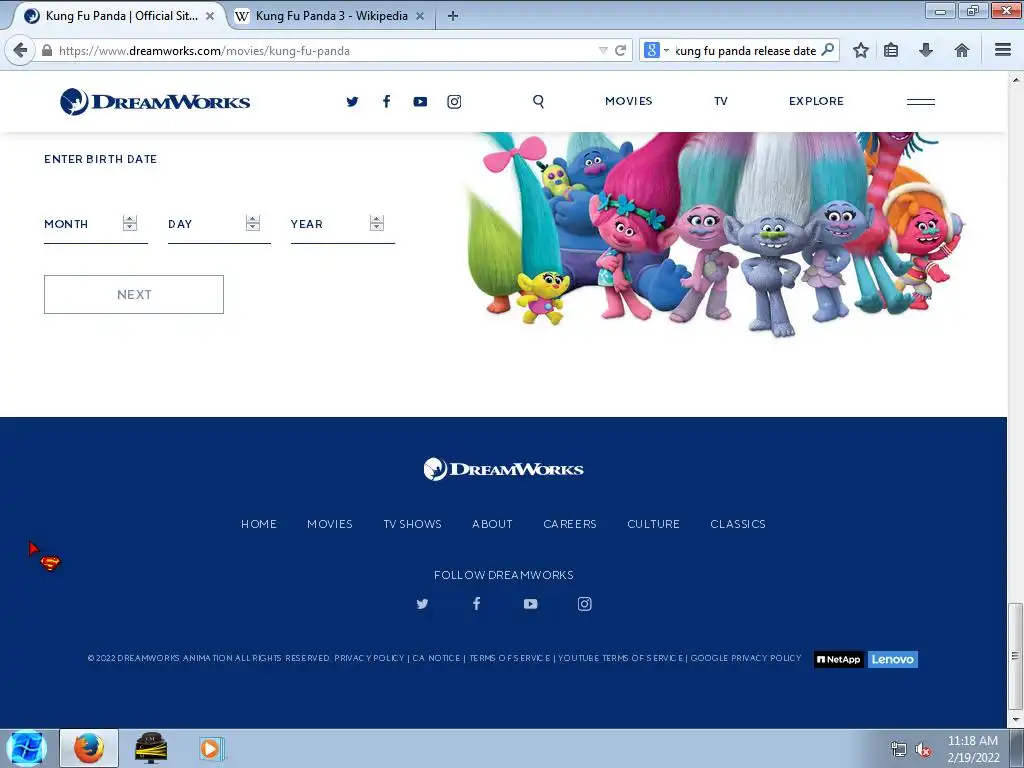Click the scrollbar down arrow
Image resolution: width=1024 pixels, height=768 pixels.
click(x=1015, y=720)
